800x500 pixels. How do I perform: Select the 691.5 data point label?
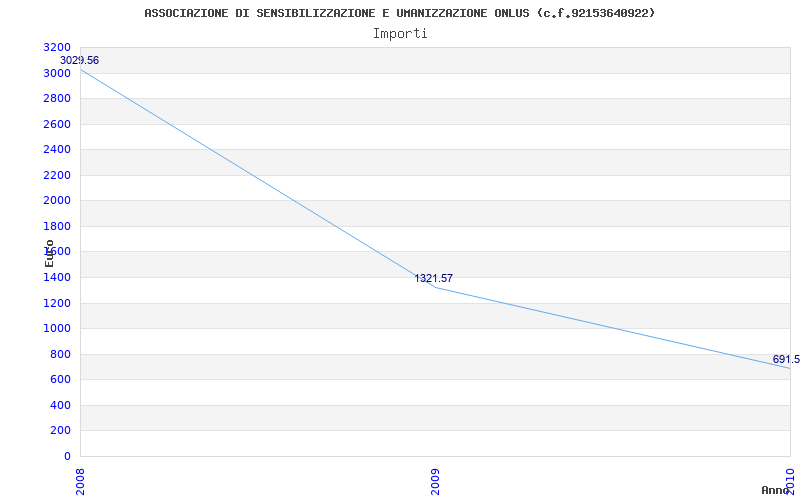point(786,360)
